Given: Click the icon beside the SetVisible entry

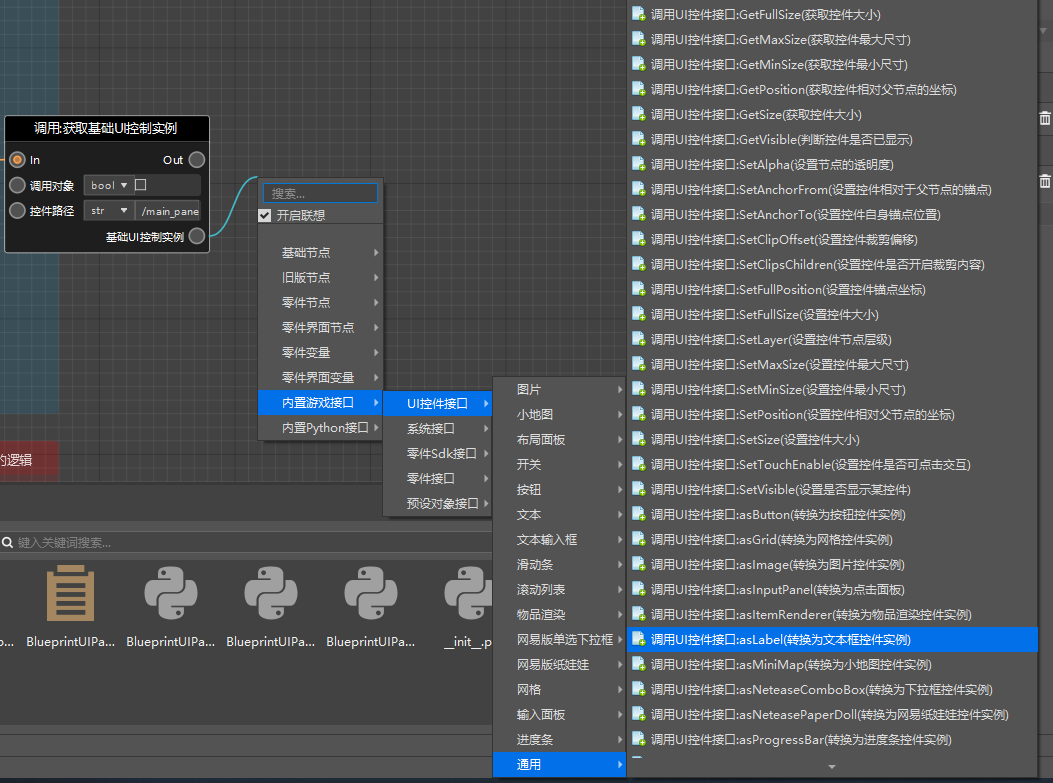Looking at the screenshot, I should pos(639,490).
